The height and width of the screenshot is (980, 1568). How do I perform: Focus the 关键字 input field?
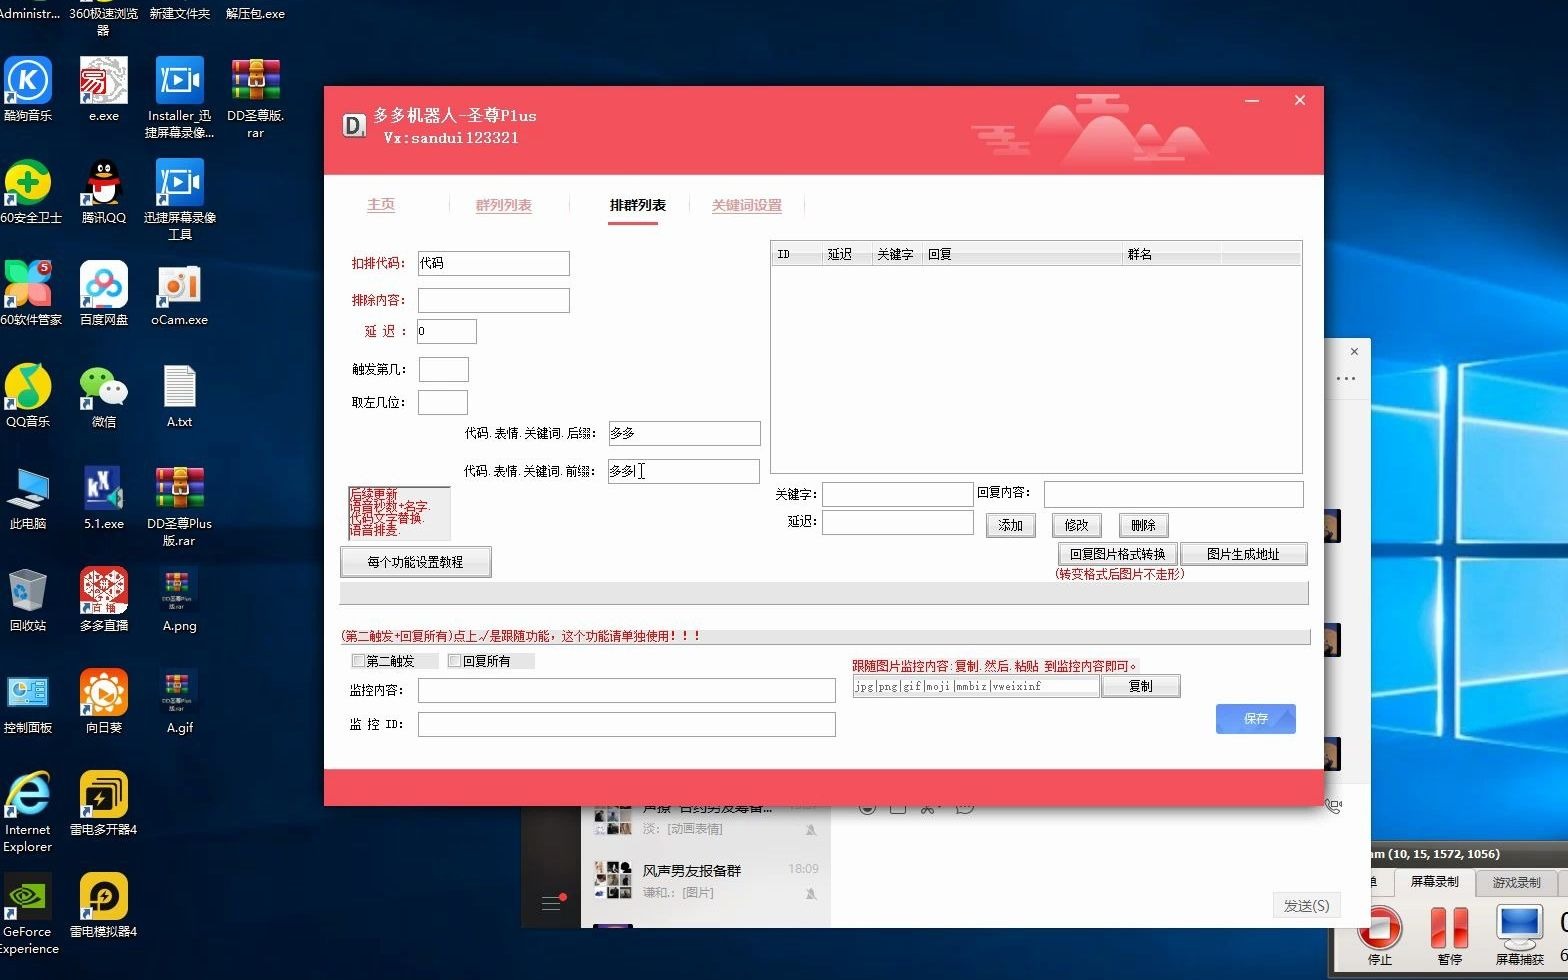tap(897, 494)
